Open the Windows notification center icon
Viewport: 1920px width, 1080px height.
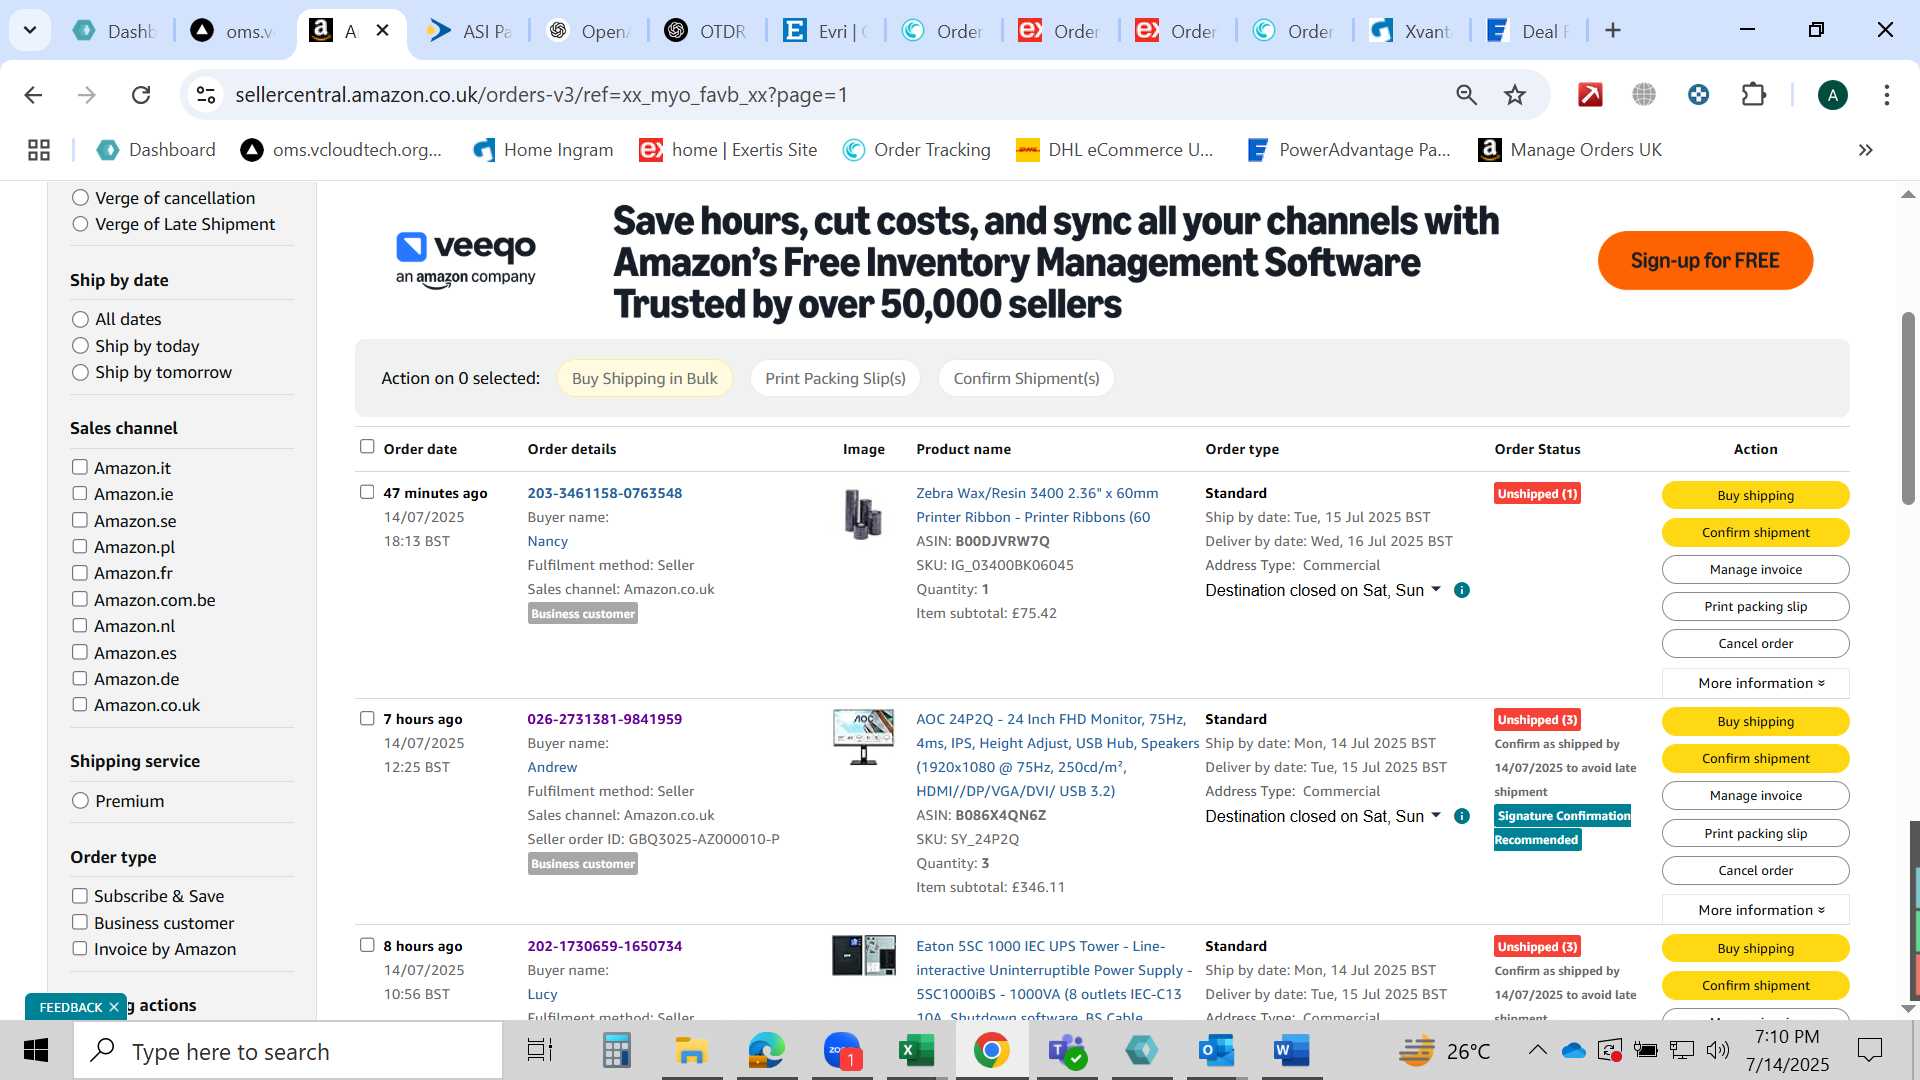(1869, 1050)
